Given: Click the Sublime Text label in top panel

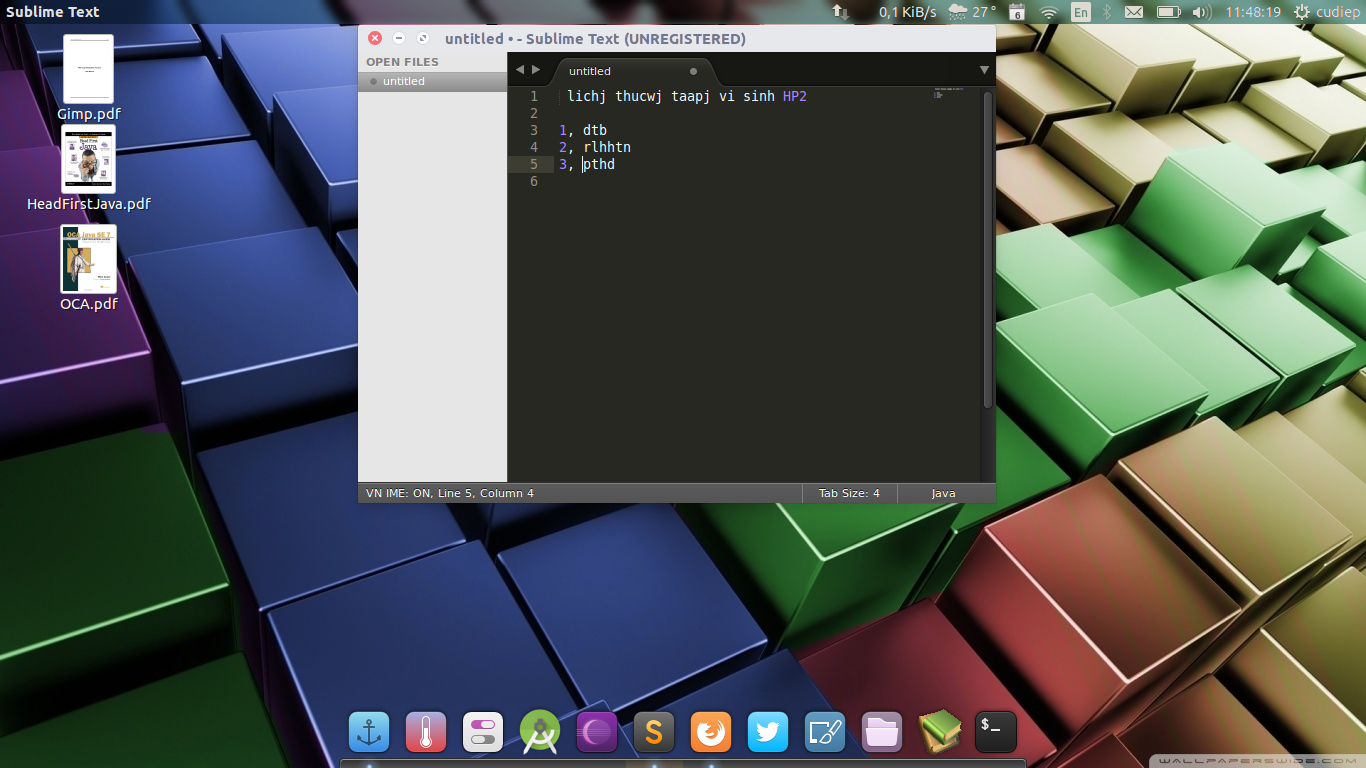Looking at the screenshot, I should click(x=53, y=12).
